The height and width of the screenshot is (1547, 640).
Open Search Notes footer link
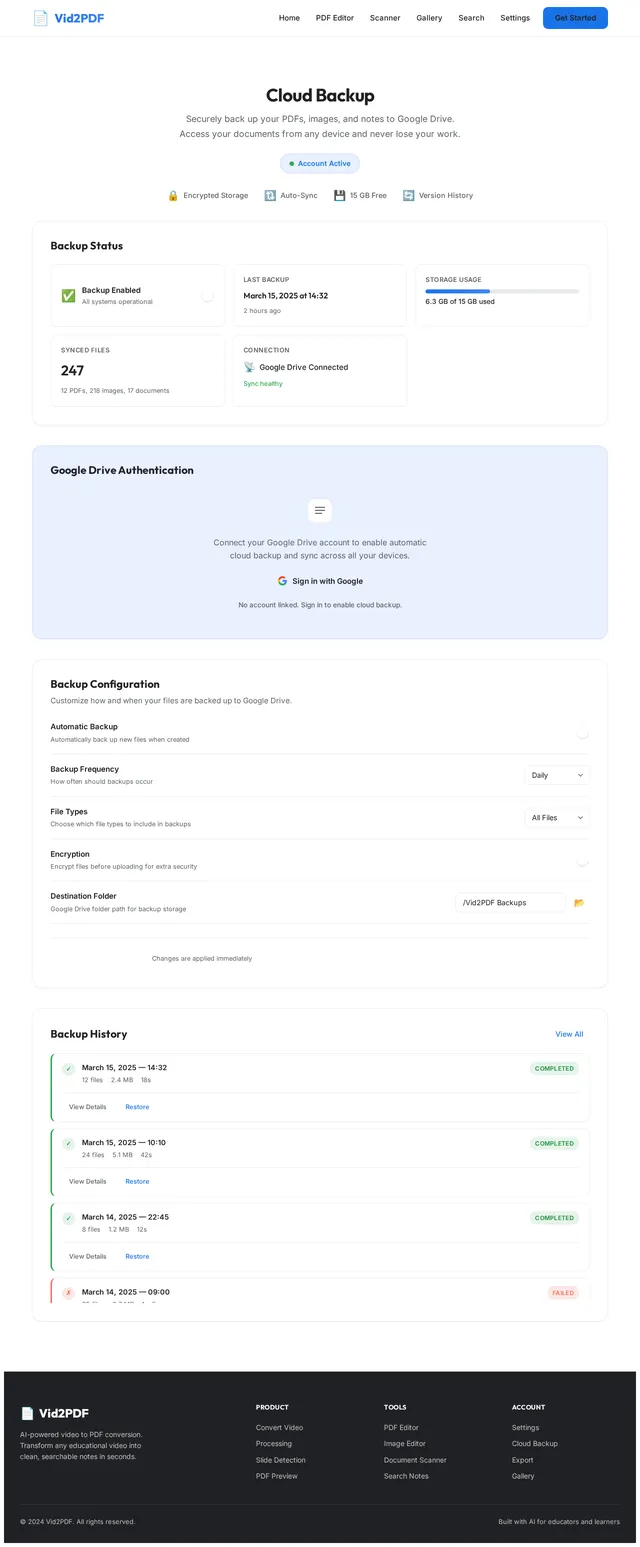coord(406,1476)
